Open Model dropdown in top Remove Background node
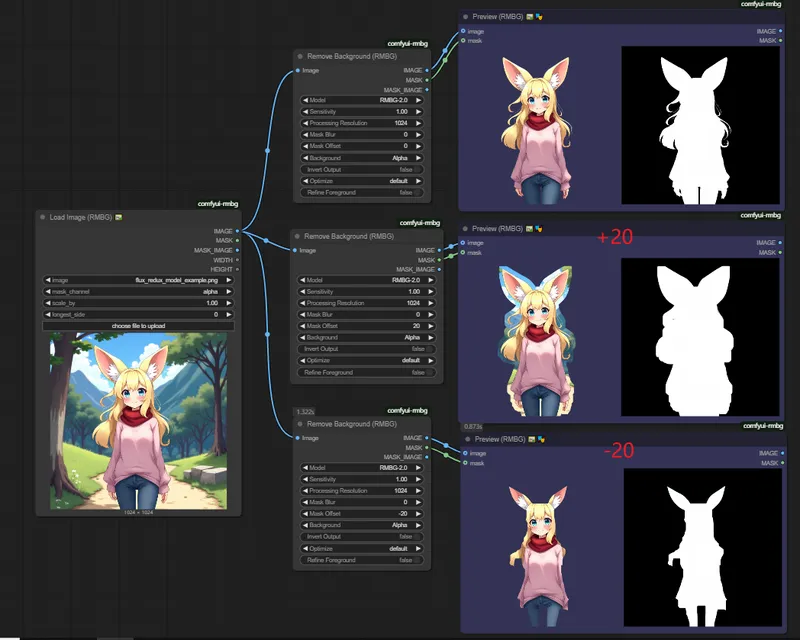800x640 pixels. pos(362,100)
